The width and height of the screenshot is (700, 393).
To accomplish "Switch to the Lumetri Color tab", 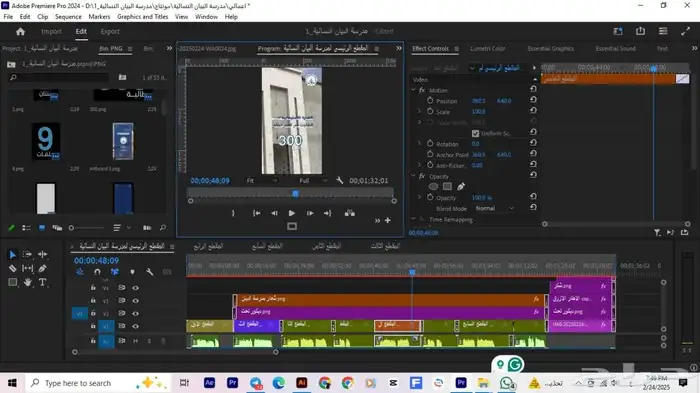I will point(488,48).
